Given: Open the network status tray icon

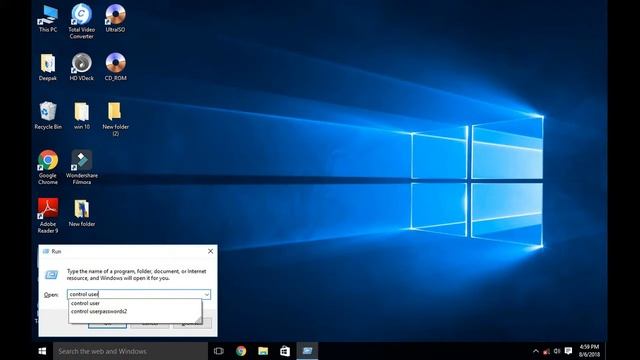Looking at the screenshot, I should point(547,351).
